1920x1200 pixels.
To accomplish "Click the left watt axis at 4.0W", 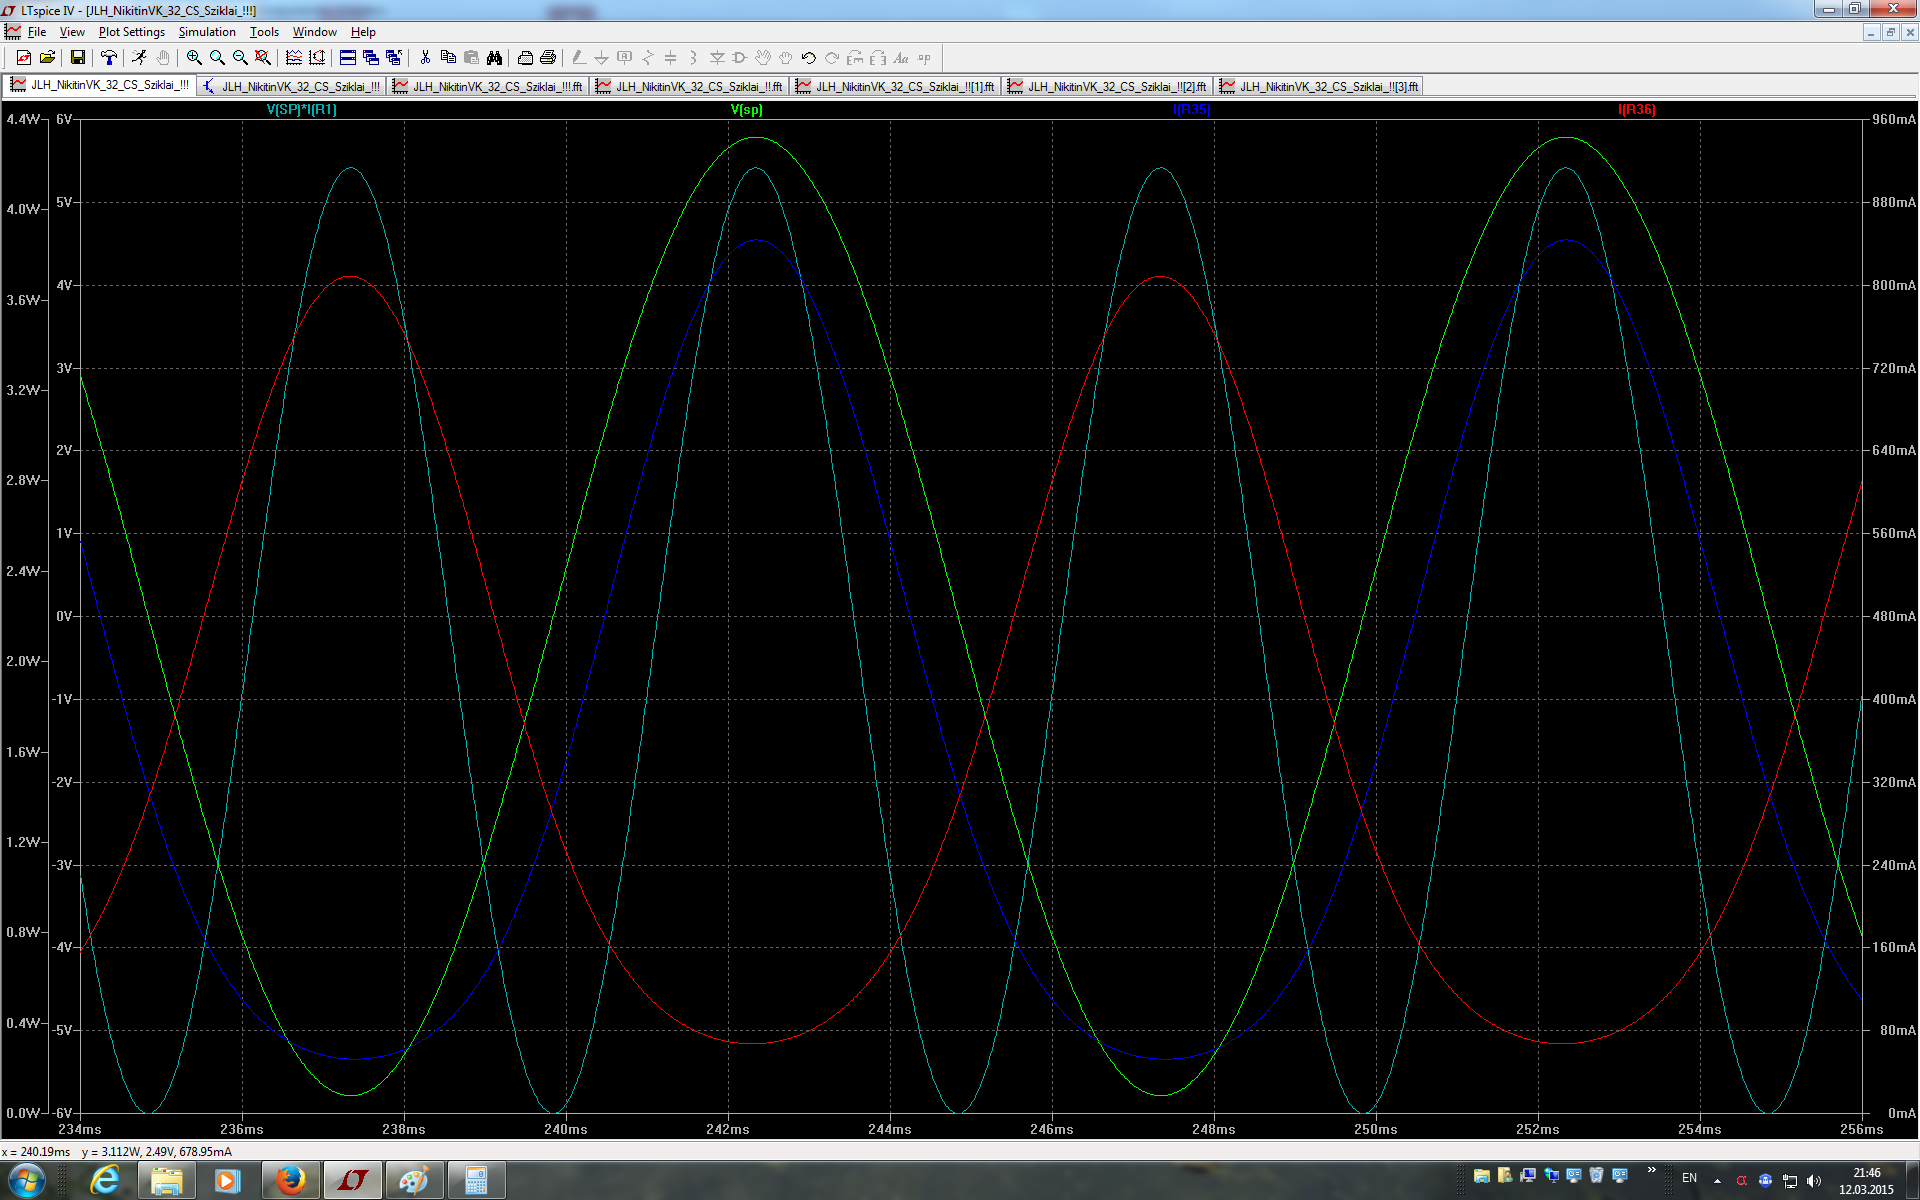I will pos(23,209).
